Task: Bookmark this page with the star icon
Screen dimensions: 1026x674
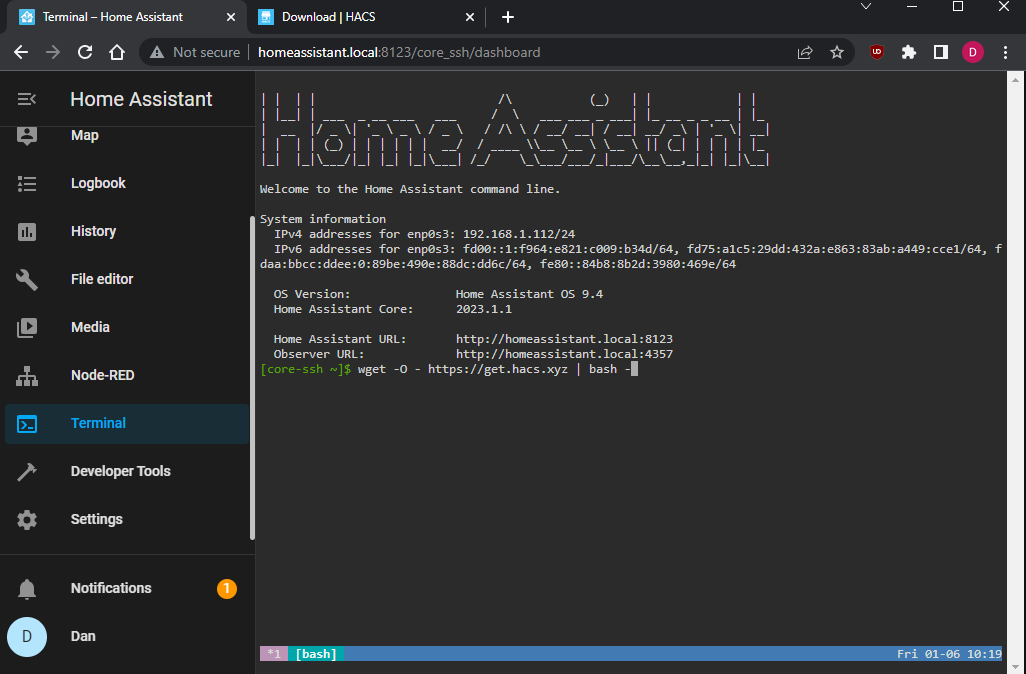Action: [837, 52]
